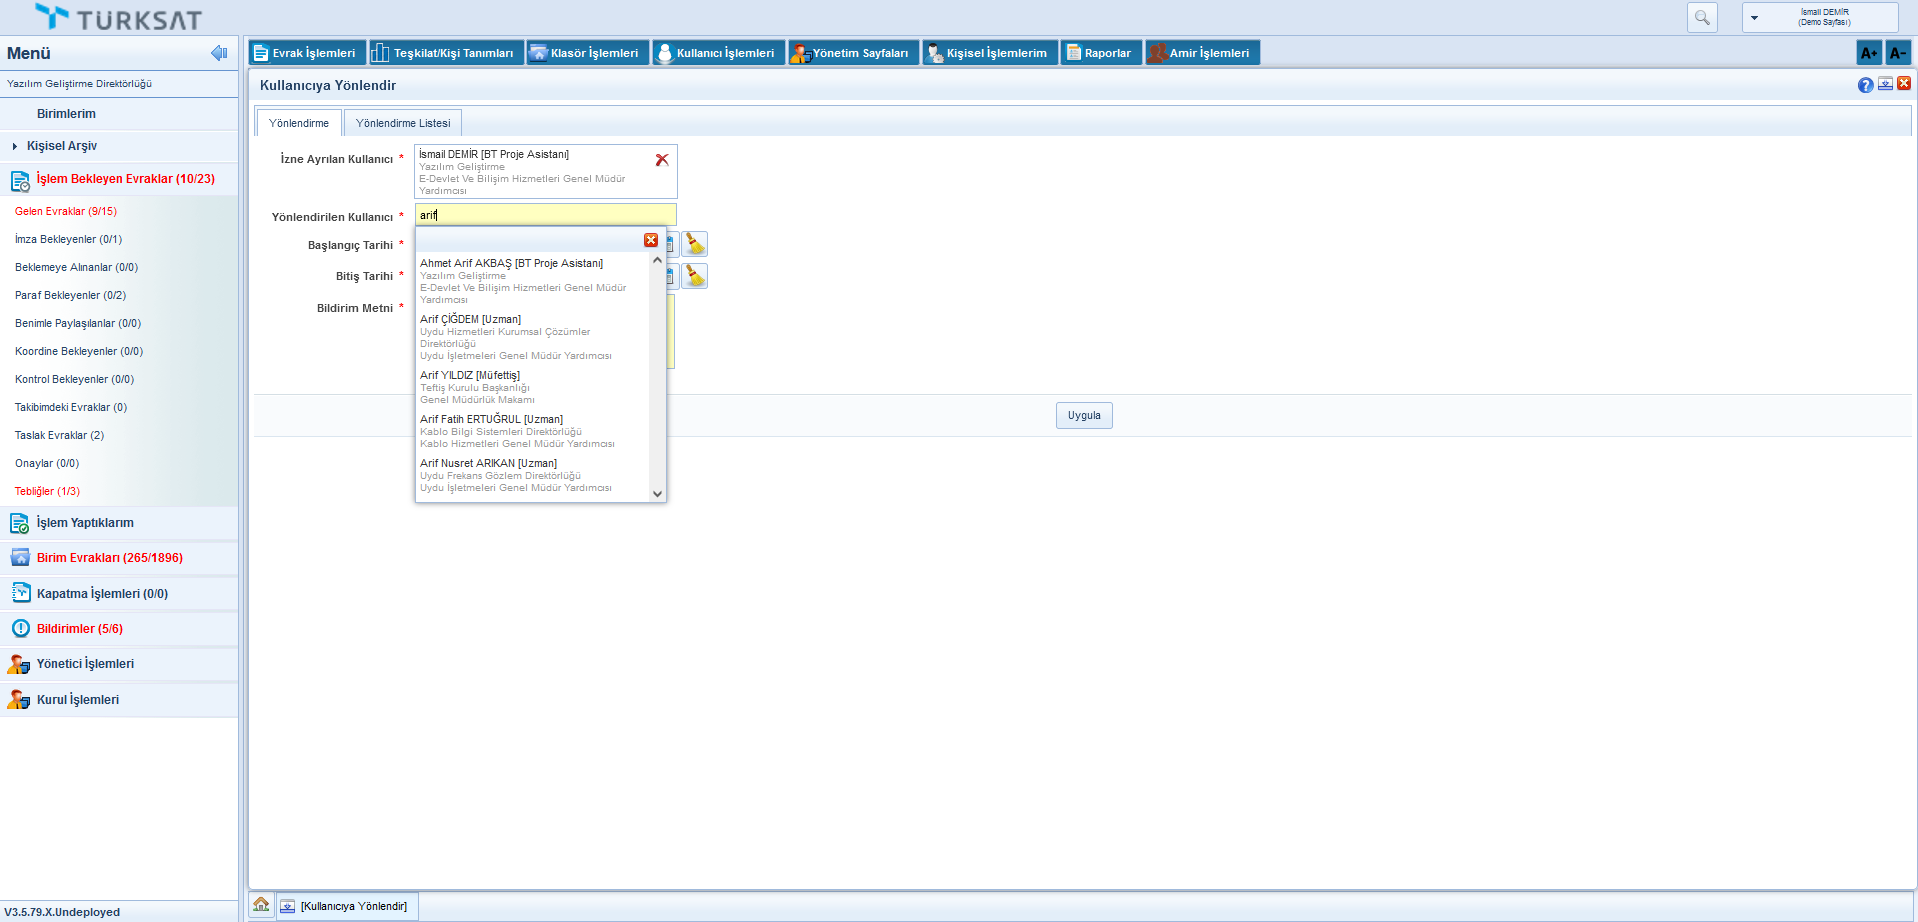Switch to the Yönlendirme Listesi tab

coord(403,123)
